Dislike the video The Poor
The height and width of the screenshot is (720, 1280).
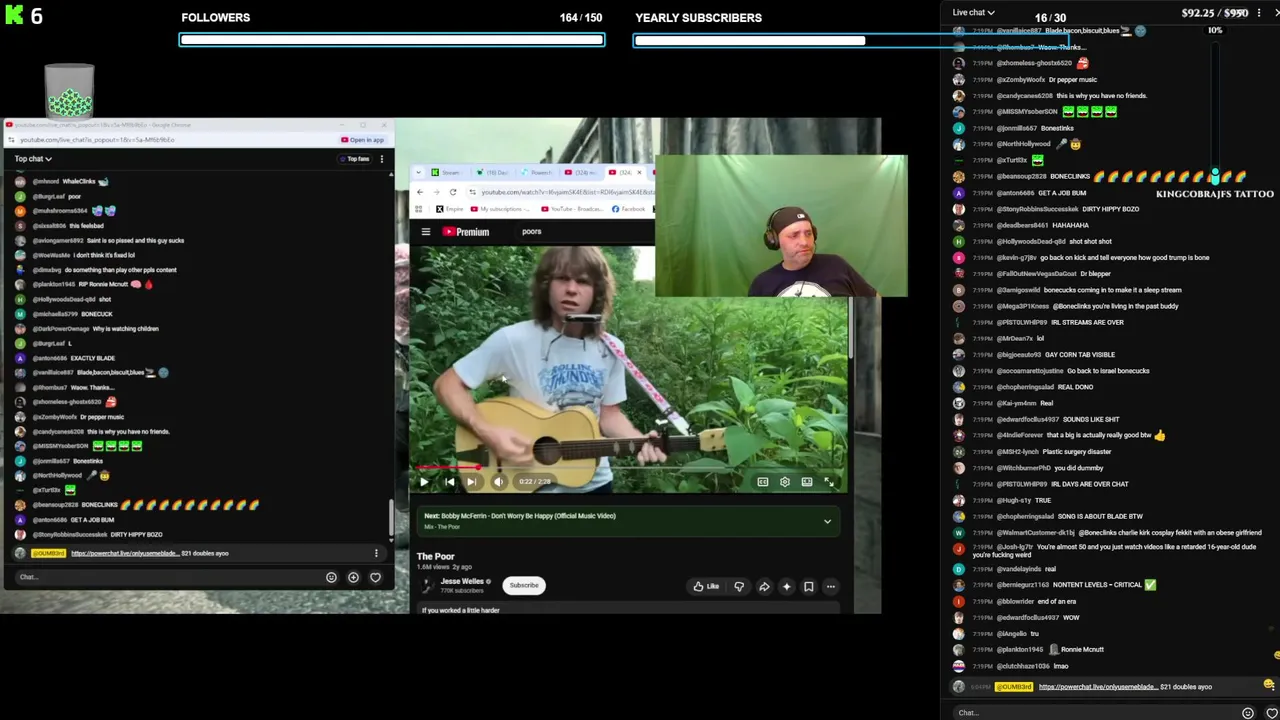pos(739,587)
